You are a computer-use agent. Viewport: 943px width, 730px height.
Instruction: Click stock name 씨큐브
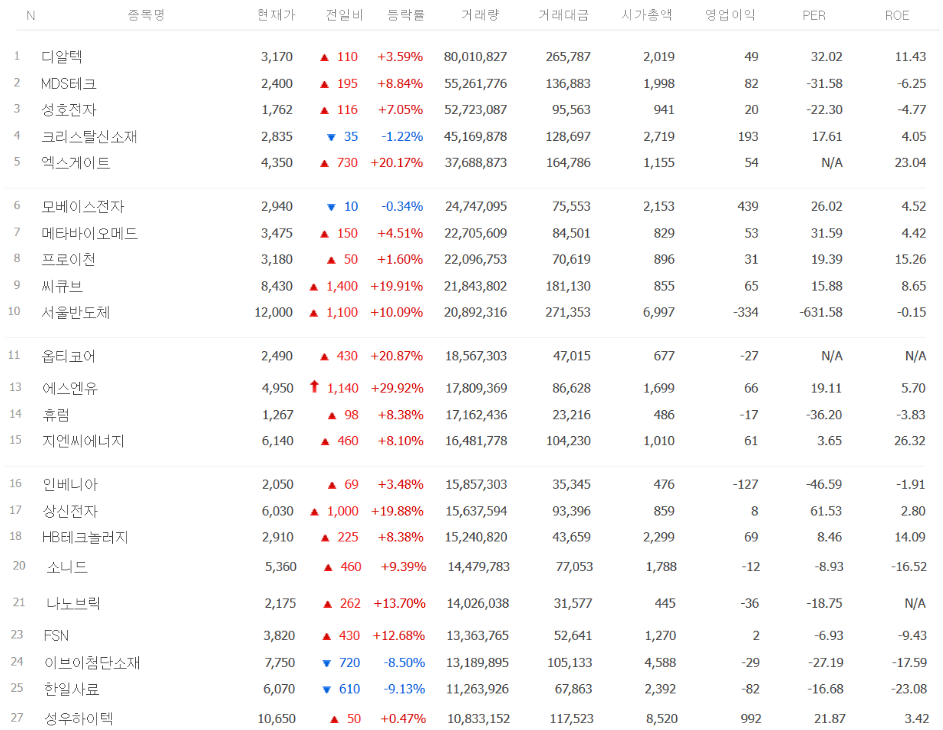[61, 286]
